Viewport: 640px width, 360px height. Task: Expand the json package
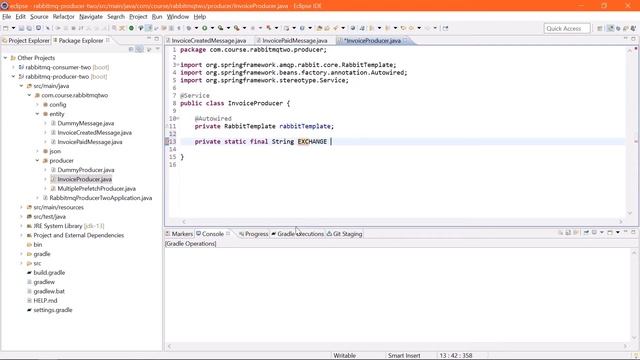click(x=38, y=151)
